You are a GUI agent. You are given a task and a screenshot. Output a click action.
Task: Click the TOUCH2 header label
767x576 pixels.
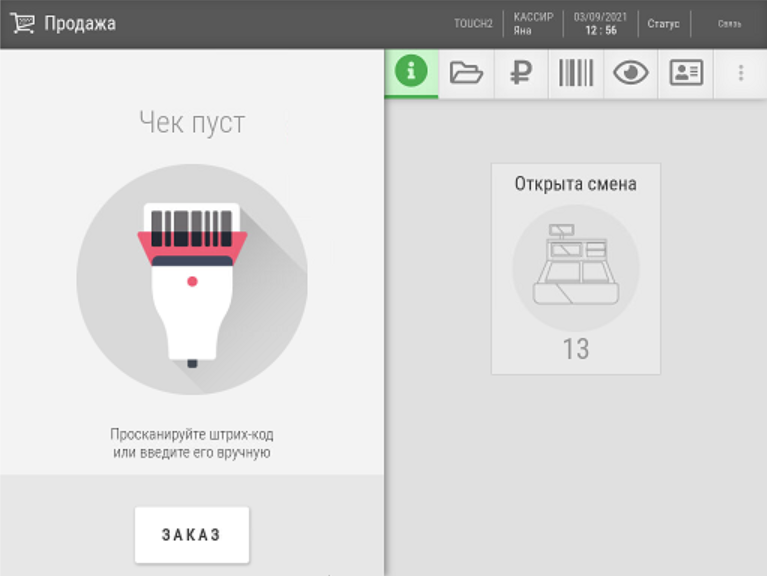pyautogui.click(x=473, y=23)
